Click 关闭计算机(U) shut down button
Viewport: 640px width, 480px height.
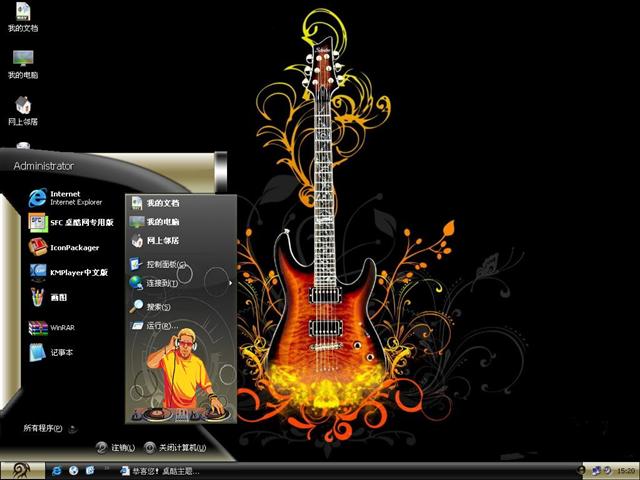click(175, 448)
